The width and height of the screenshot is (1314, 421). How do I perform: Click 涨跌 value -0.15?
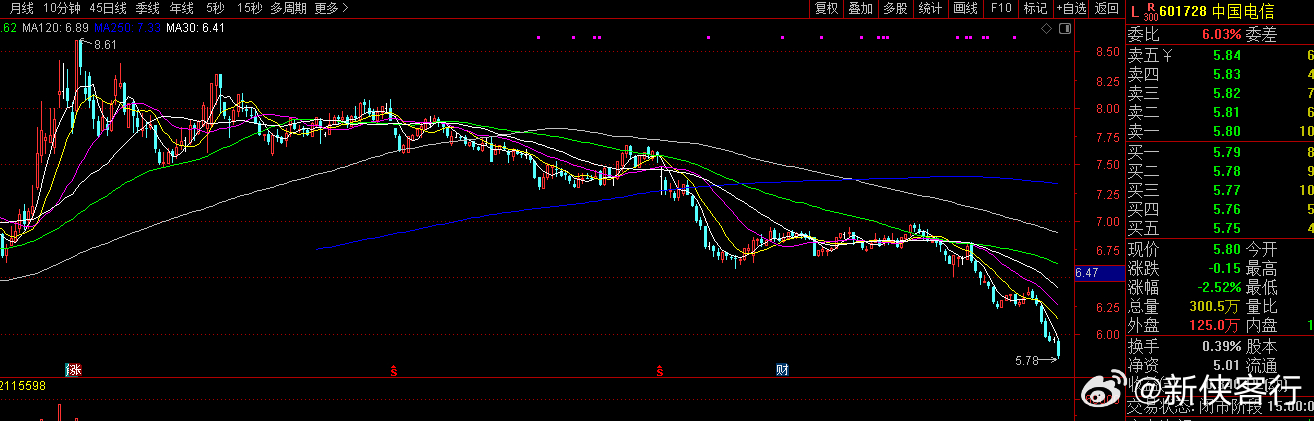(1224, 268)
